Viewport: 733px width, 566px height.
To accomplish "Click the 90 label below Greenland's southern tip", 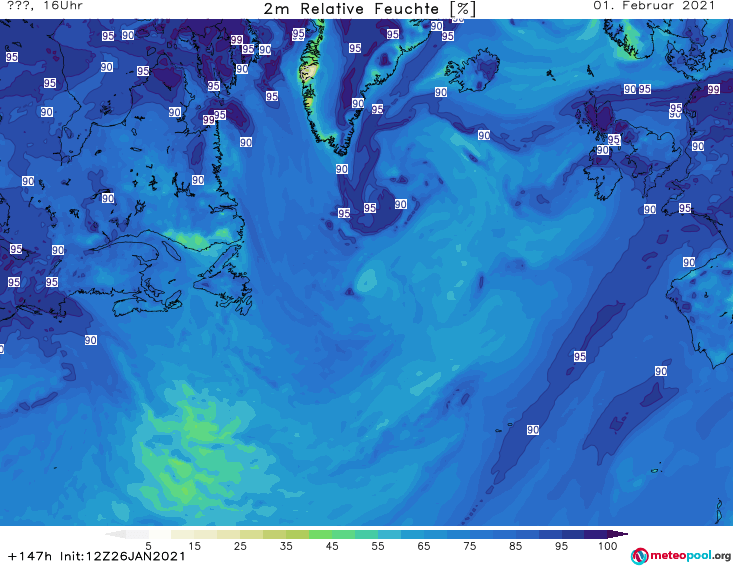I will pyautogui.click(x=342, y=169).
